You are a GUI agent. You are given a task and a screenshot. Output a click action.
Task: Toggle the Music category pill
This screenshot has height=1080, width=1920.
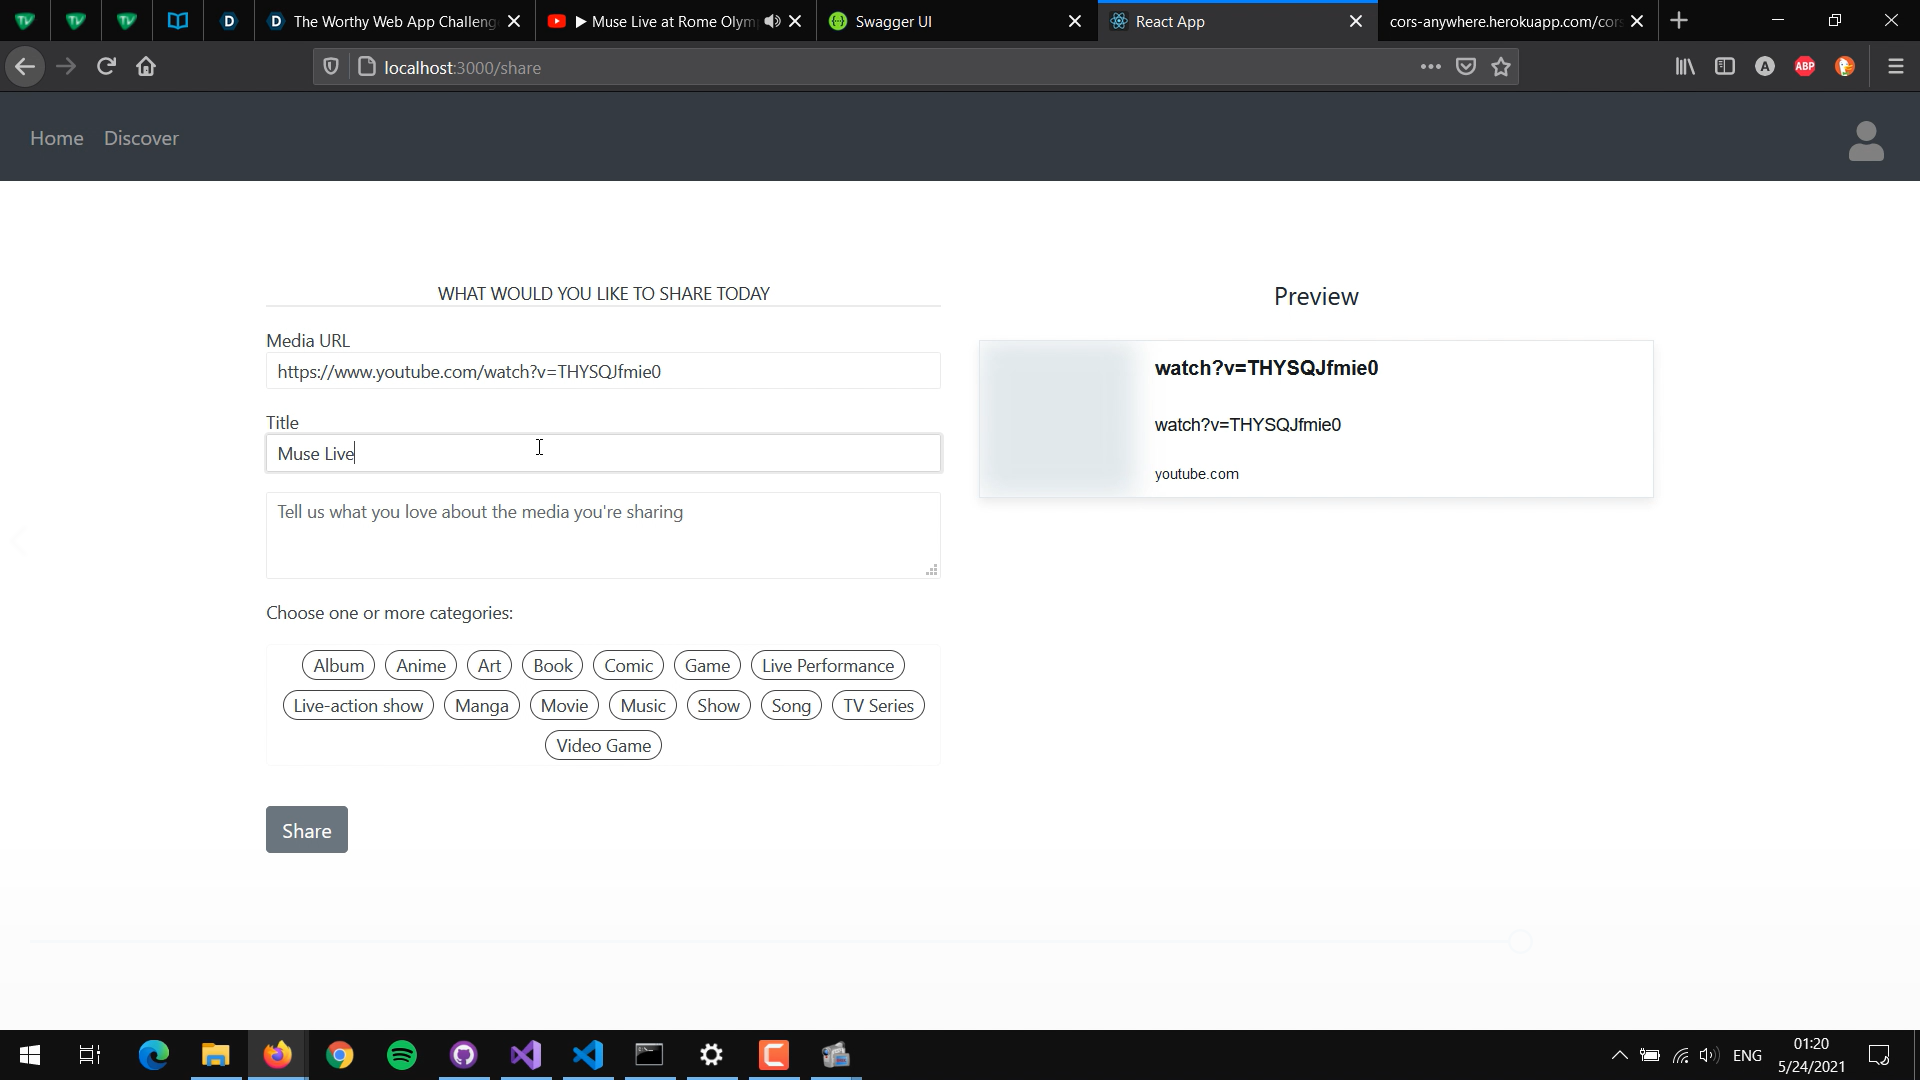[642, 706]
